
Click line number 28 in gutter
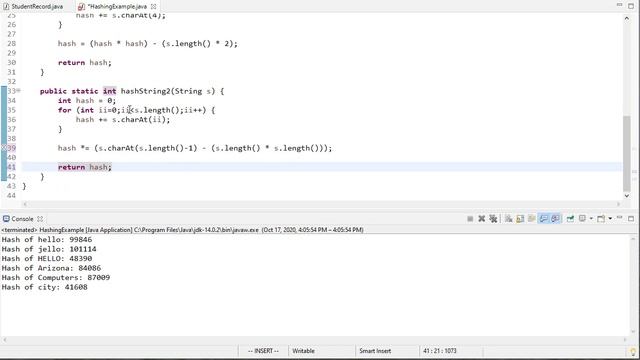(11, 44)
